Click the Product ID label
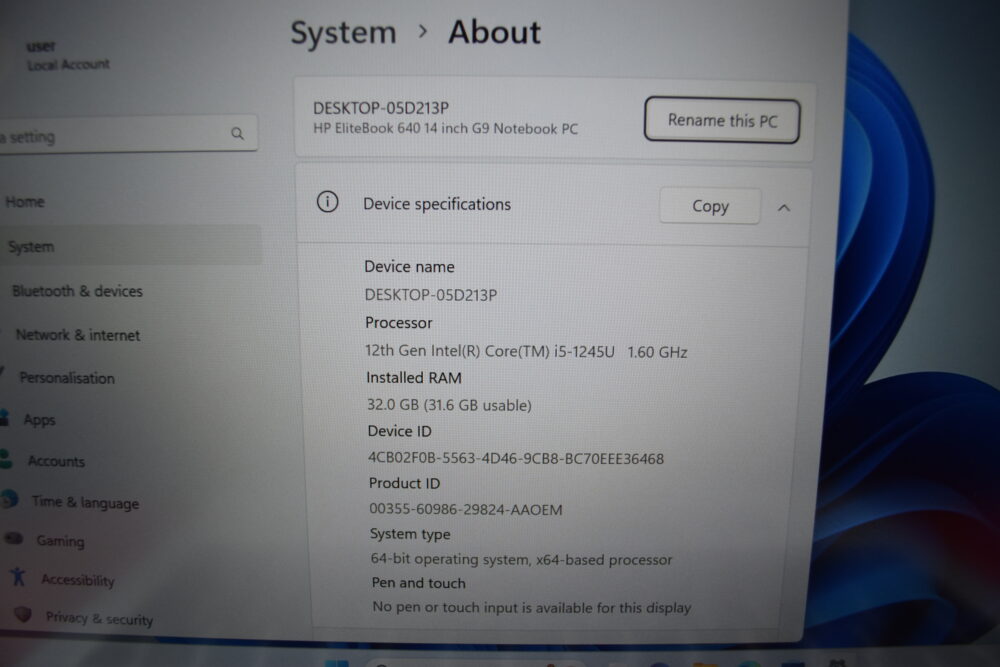The width and height of the screenshot is (1000, 667). click(404, 483)
